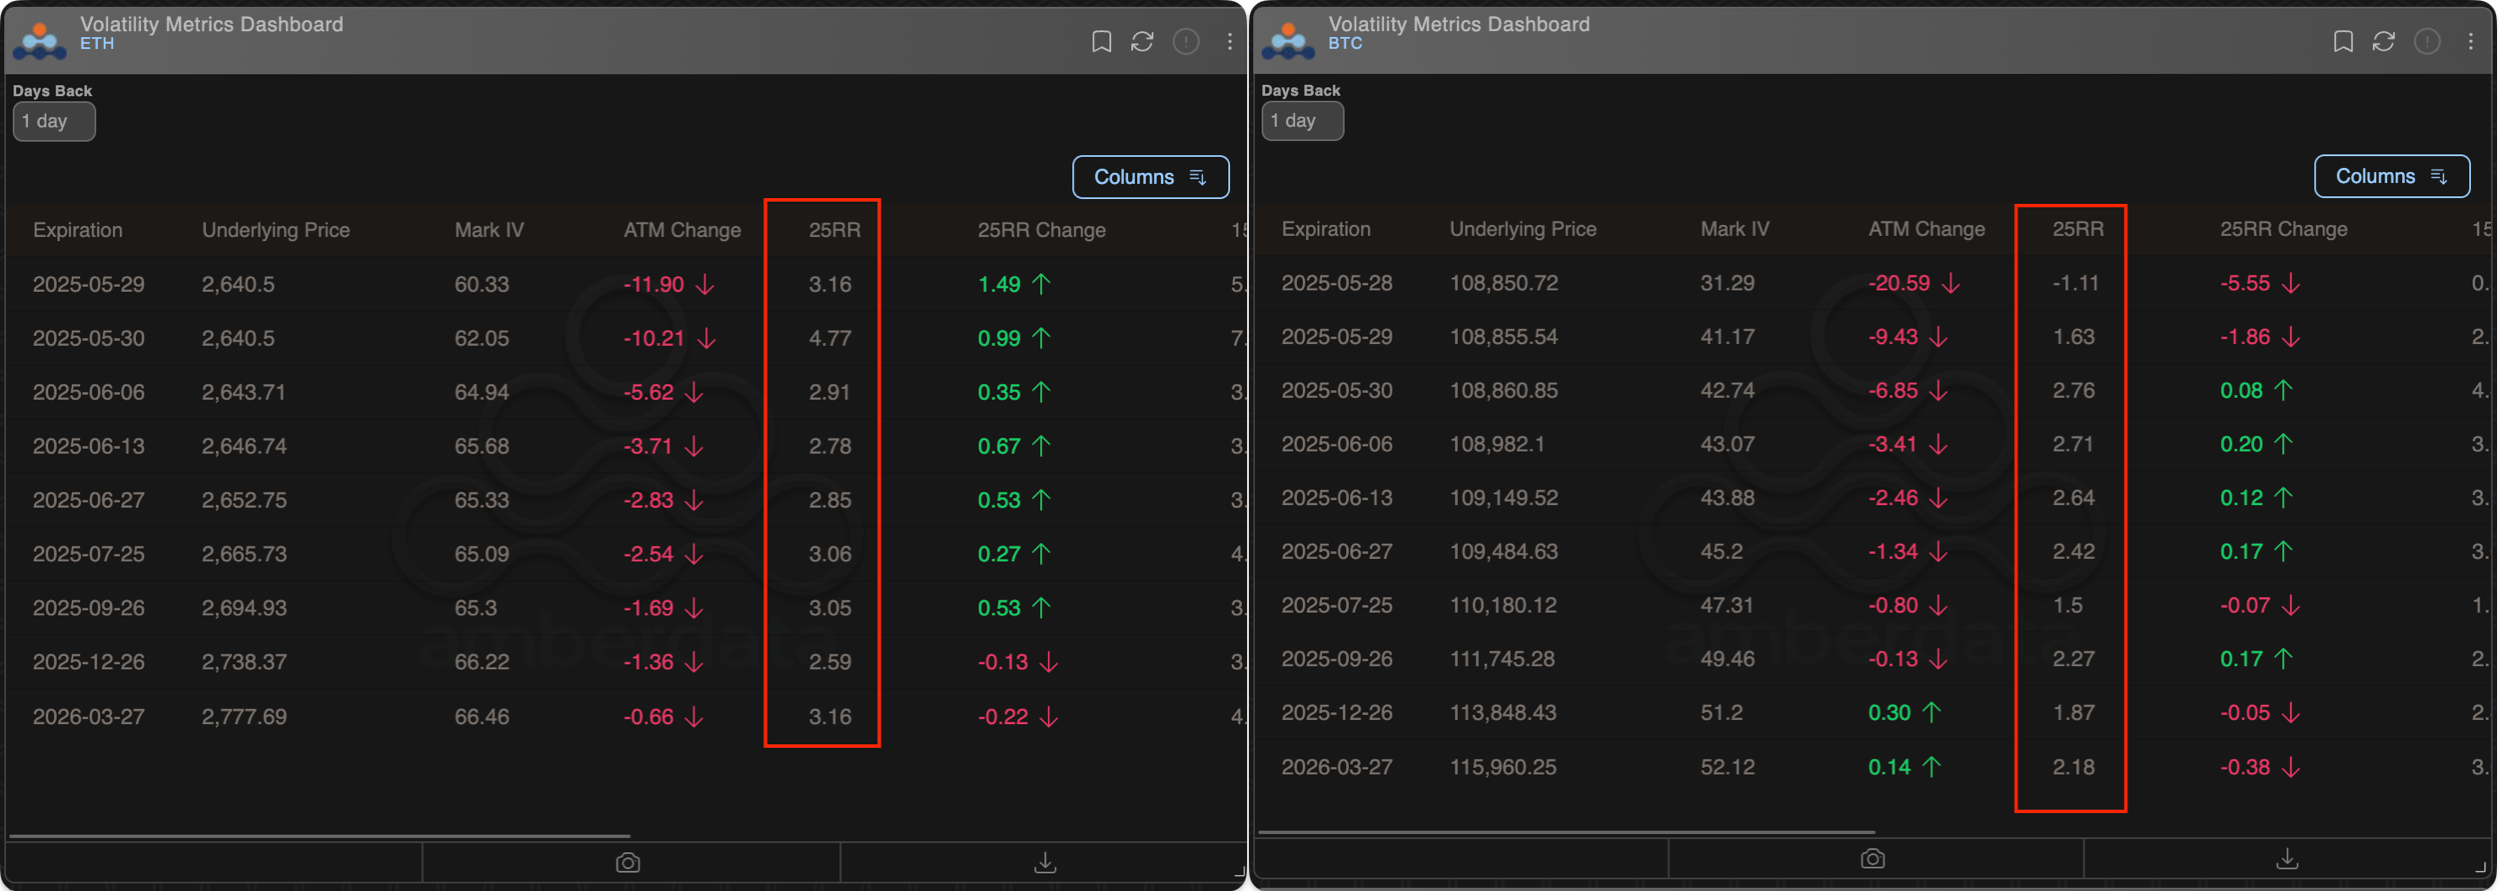Select BTC expiration 2026-03-27 cell
Screen dimensions: 2500x891
click(x=1337, y=768)
